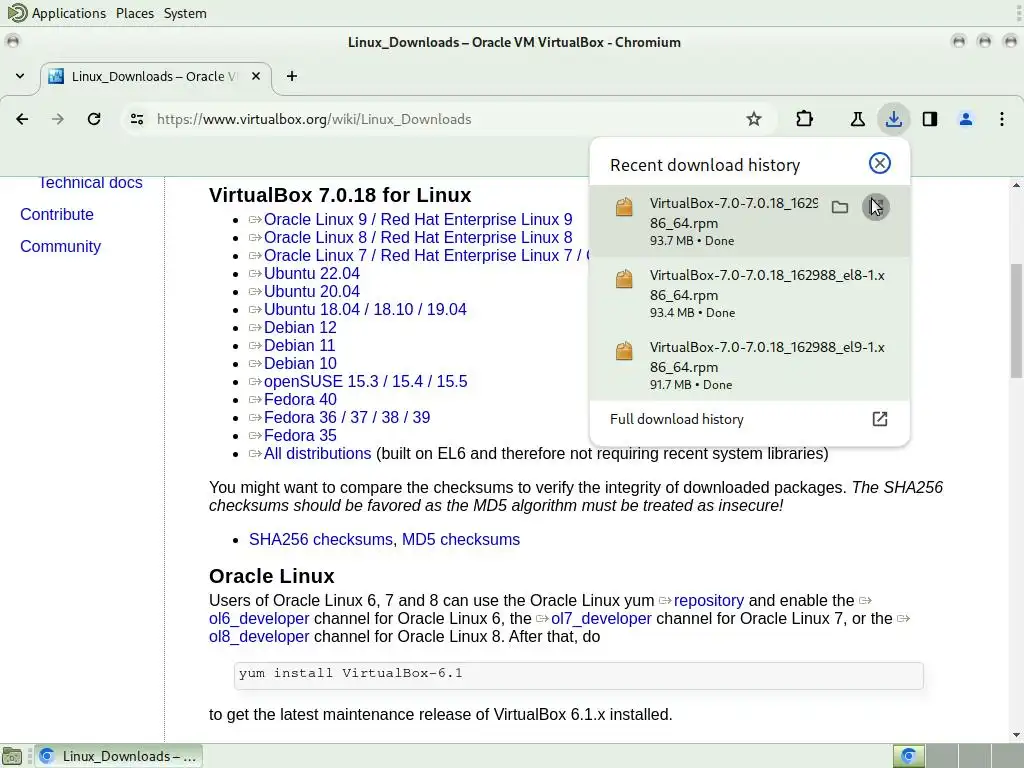The height and width of the screenshot is (768, 1024).
Task: Open the Oracle Linux yum repository link
Action: 709,600
